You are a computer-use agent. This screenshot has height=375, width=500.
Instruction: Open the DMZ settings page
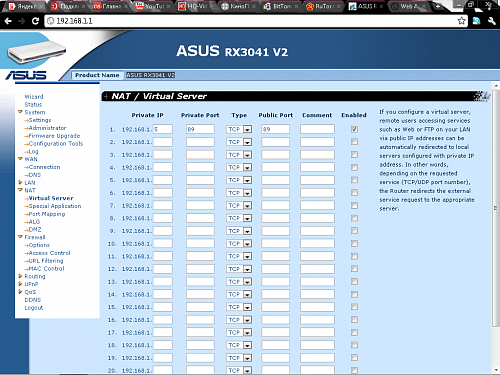click(35, 229)
